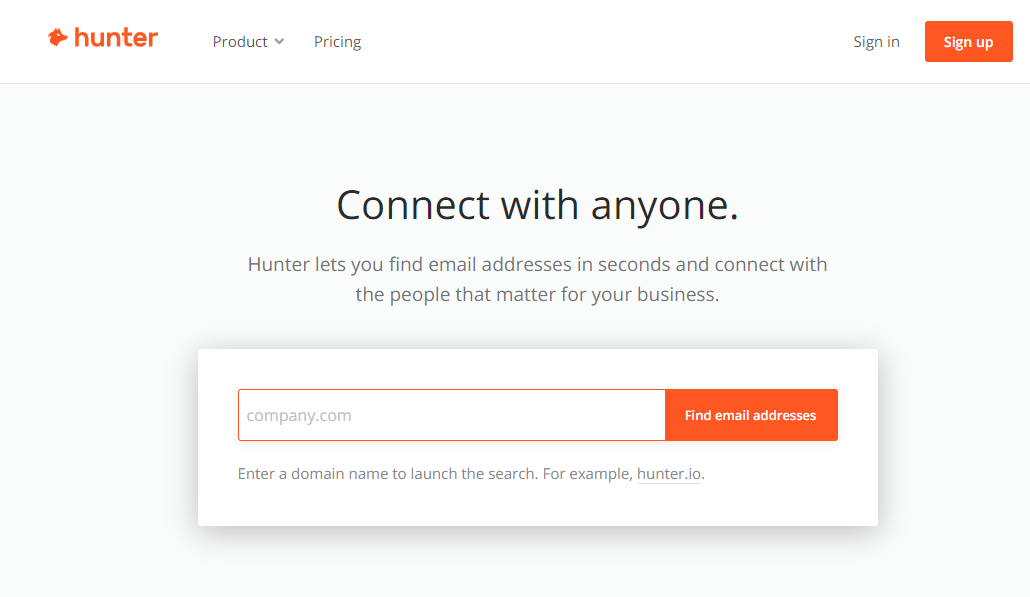Screen dimensions: 1030x597
Task: Click the word "Connect" in the headline
Action: tap(413, 205)
